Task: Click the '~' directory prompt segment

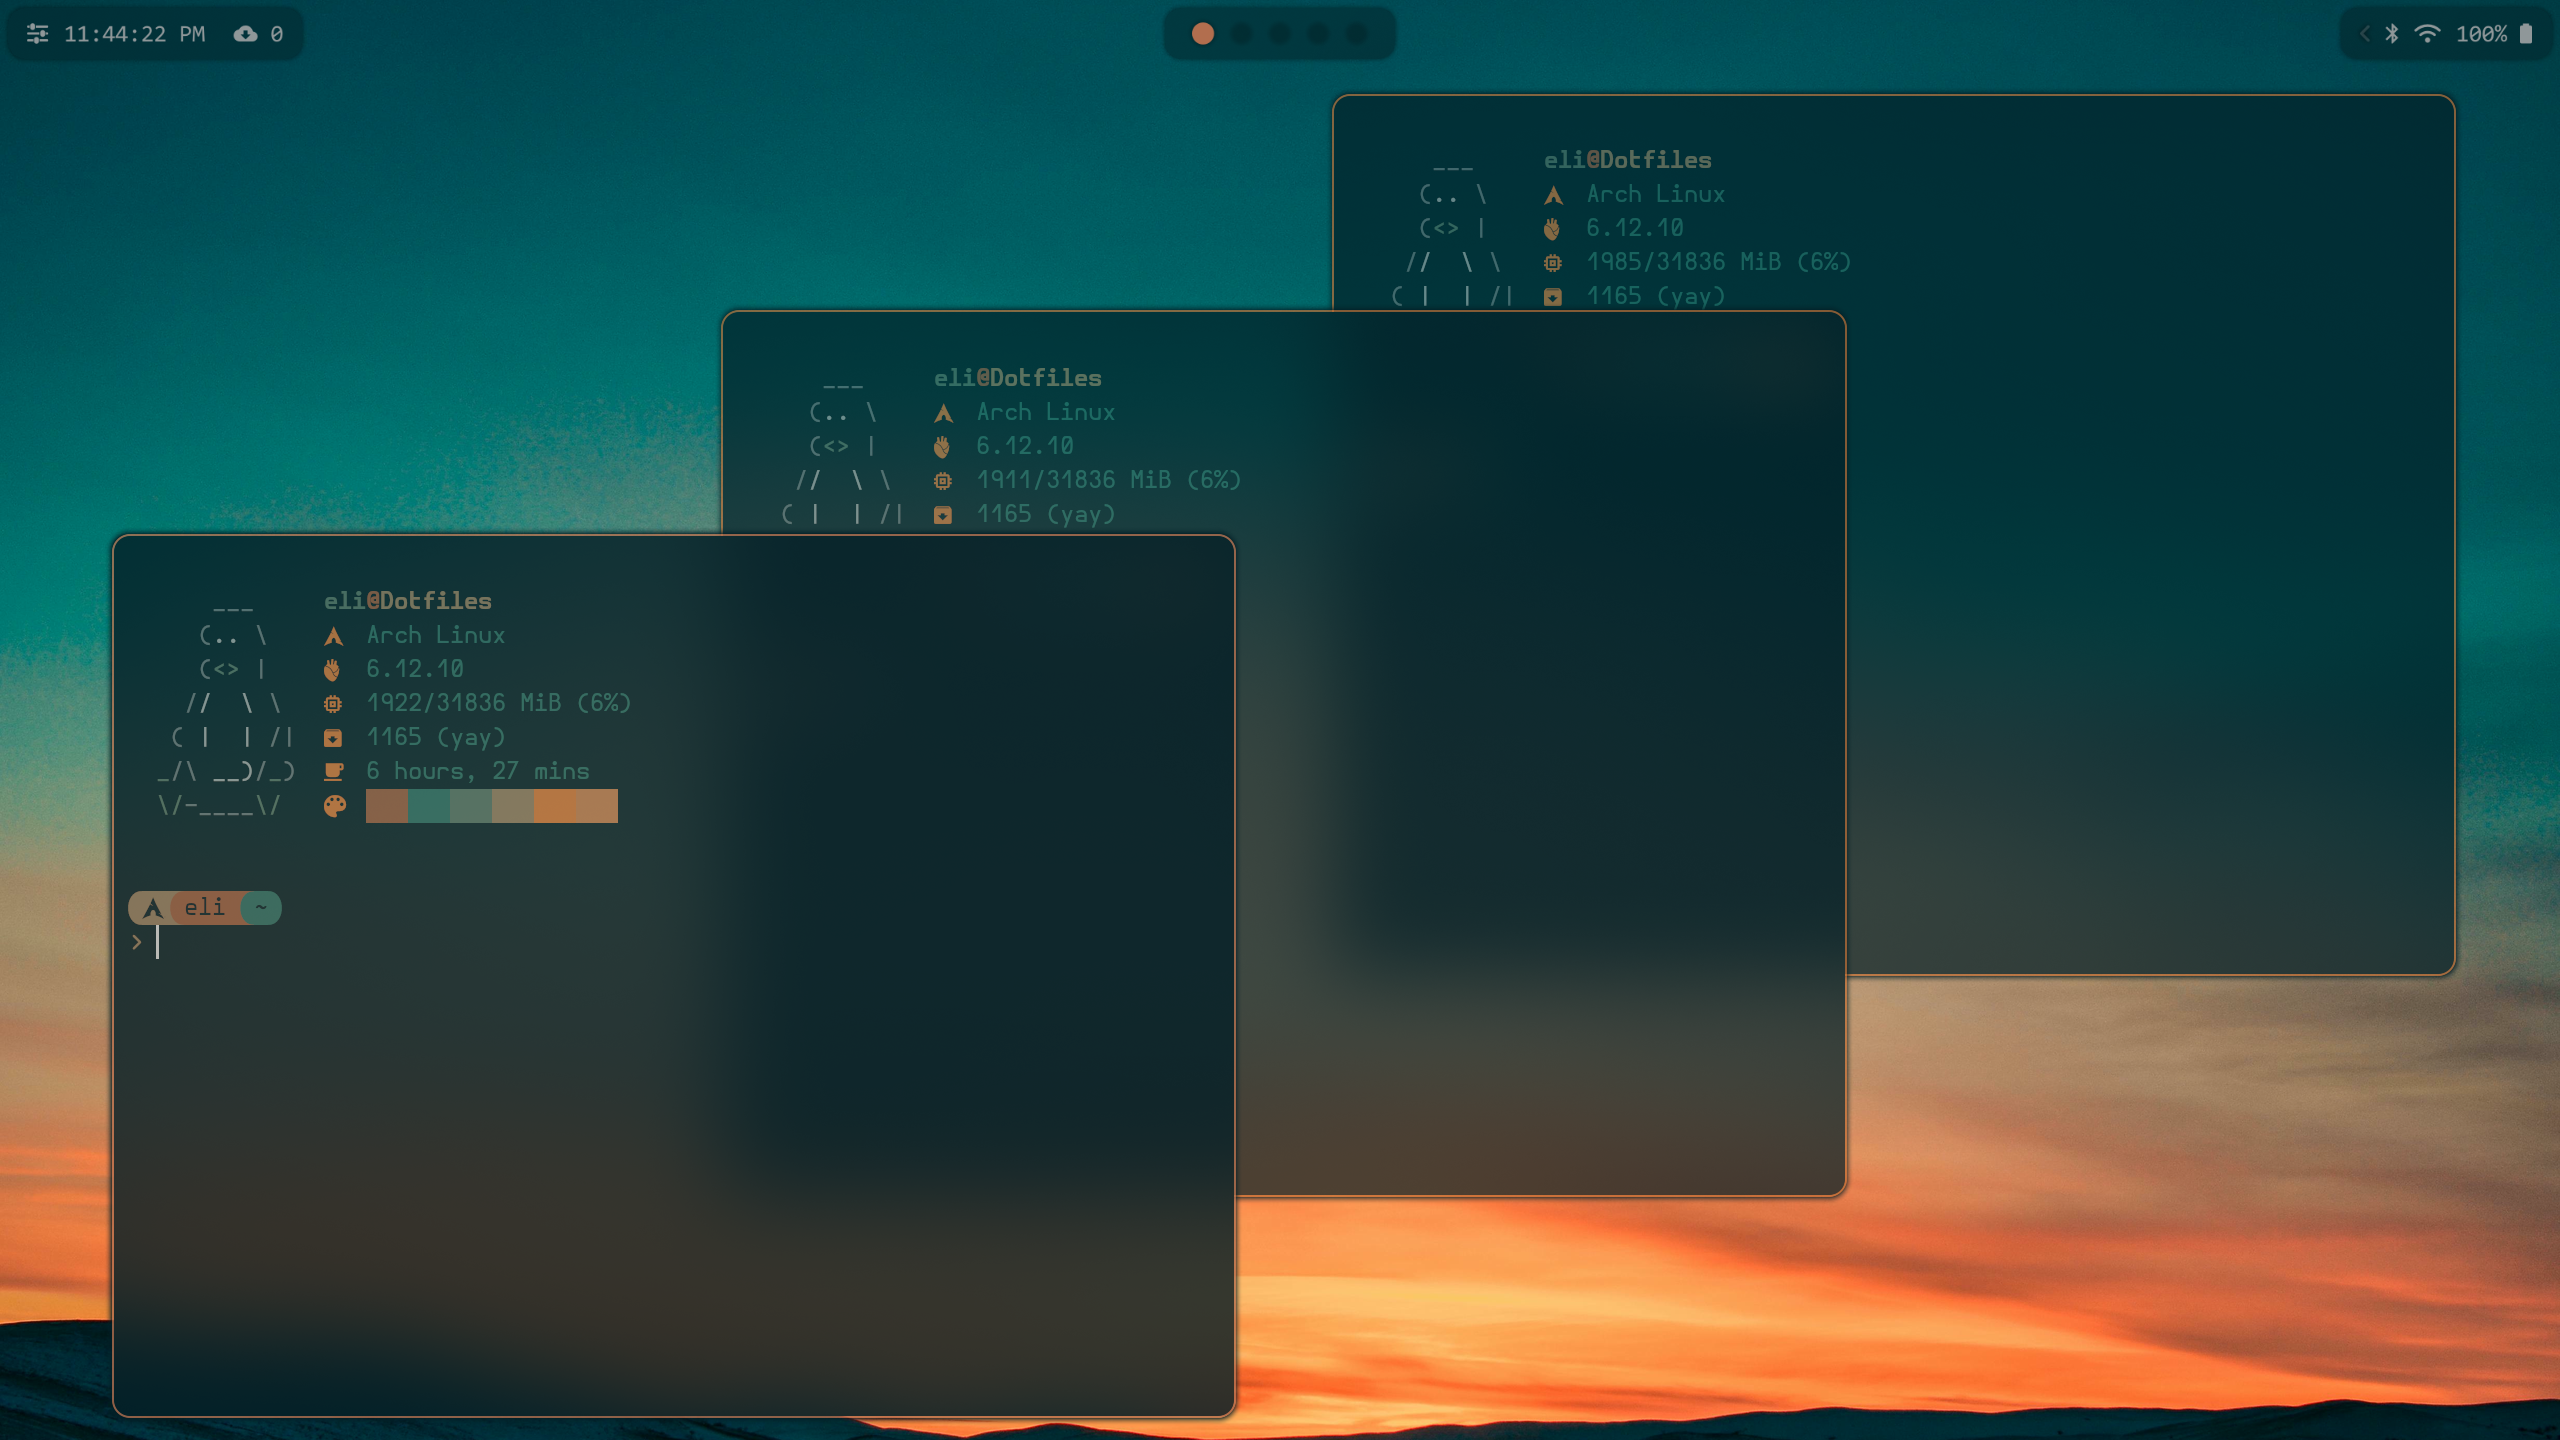Action: click(x=261, y=908)
